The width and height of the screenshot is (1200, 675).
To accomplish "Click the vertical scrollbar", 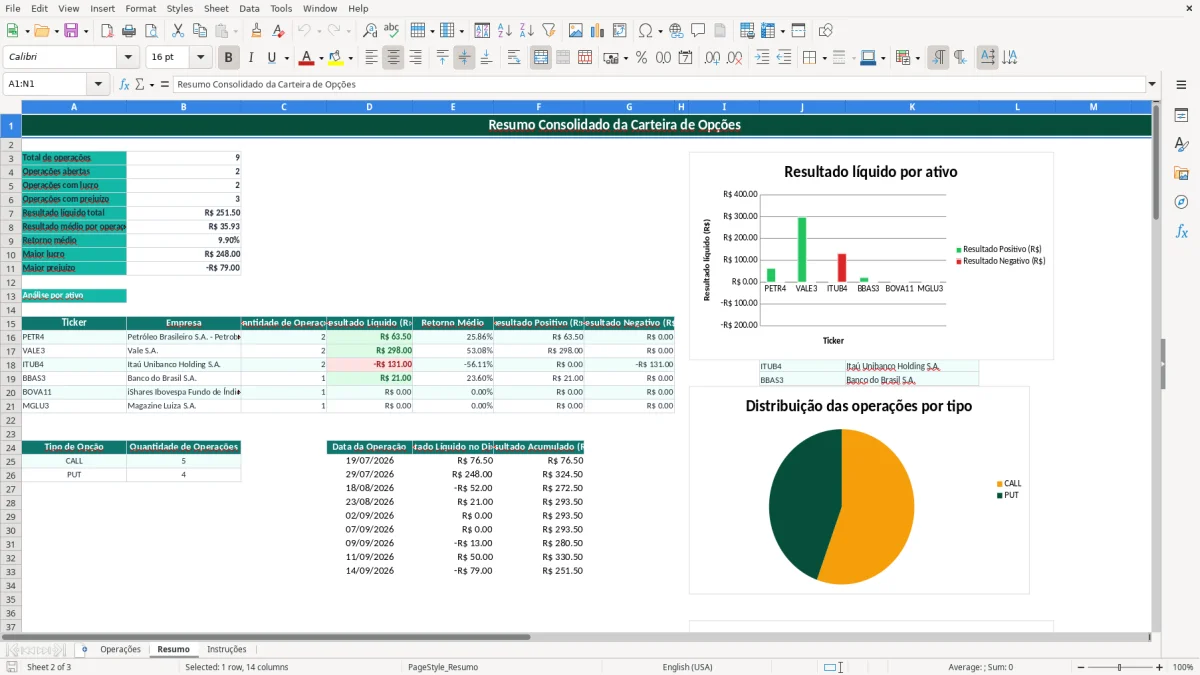I will coord(1157,365).
